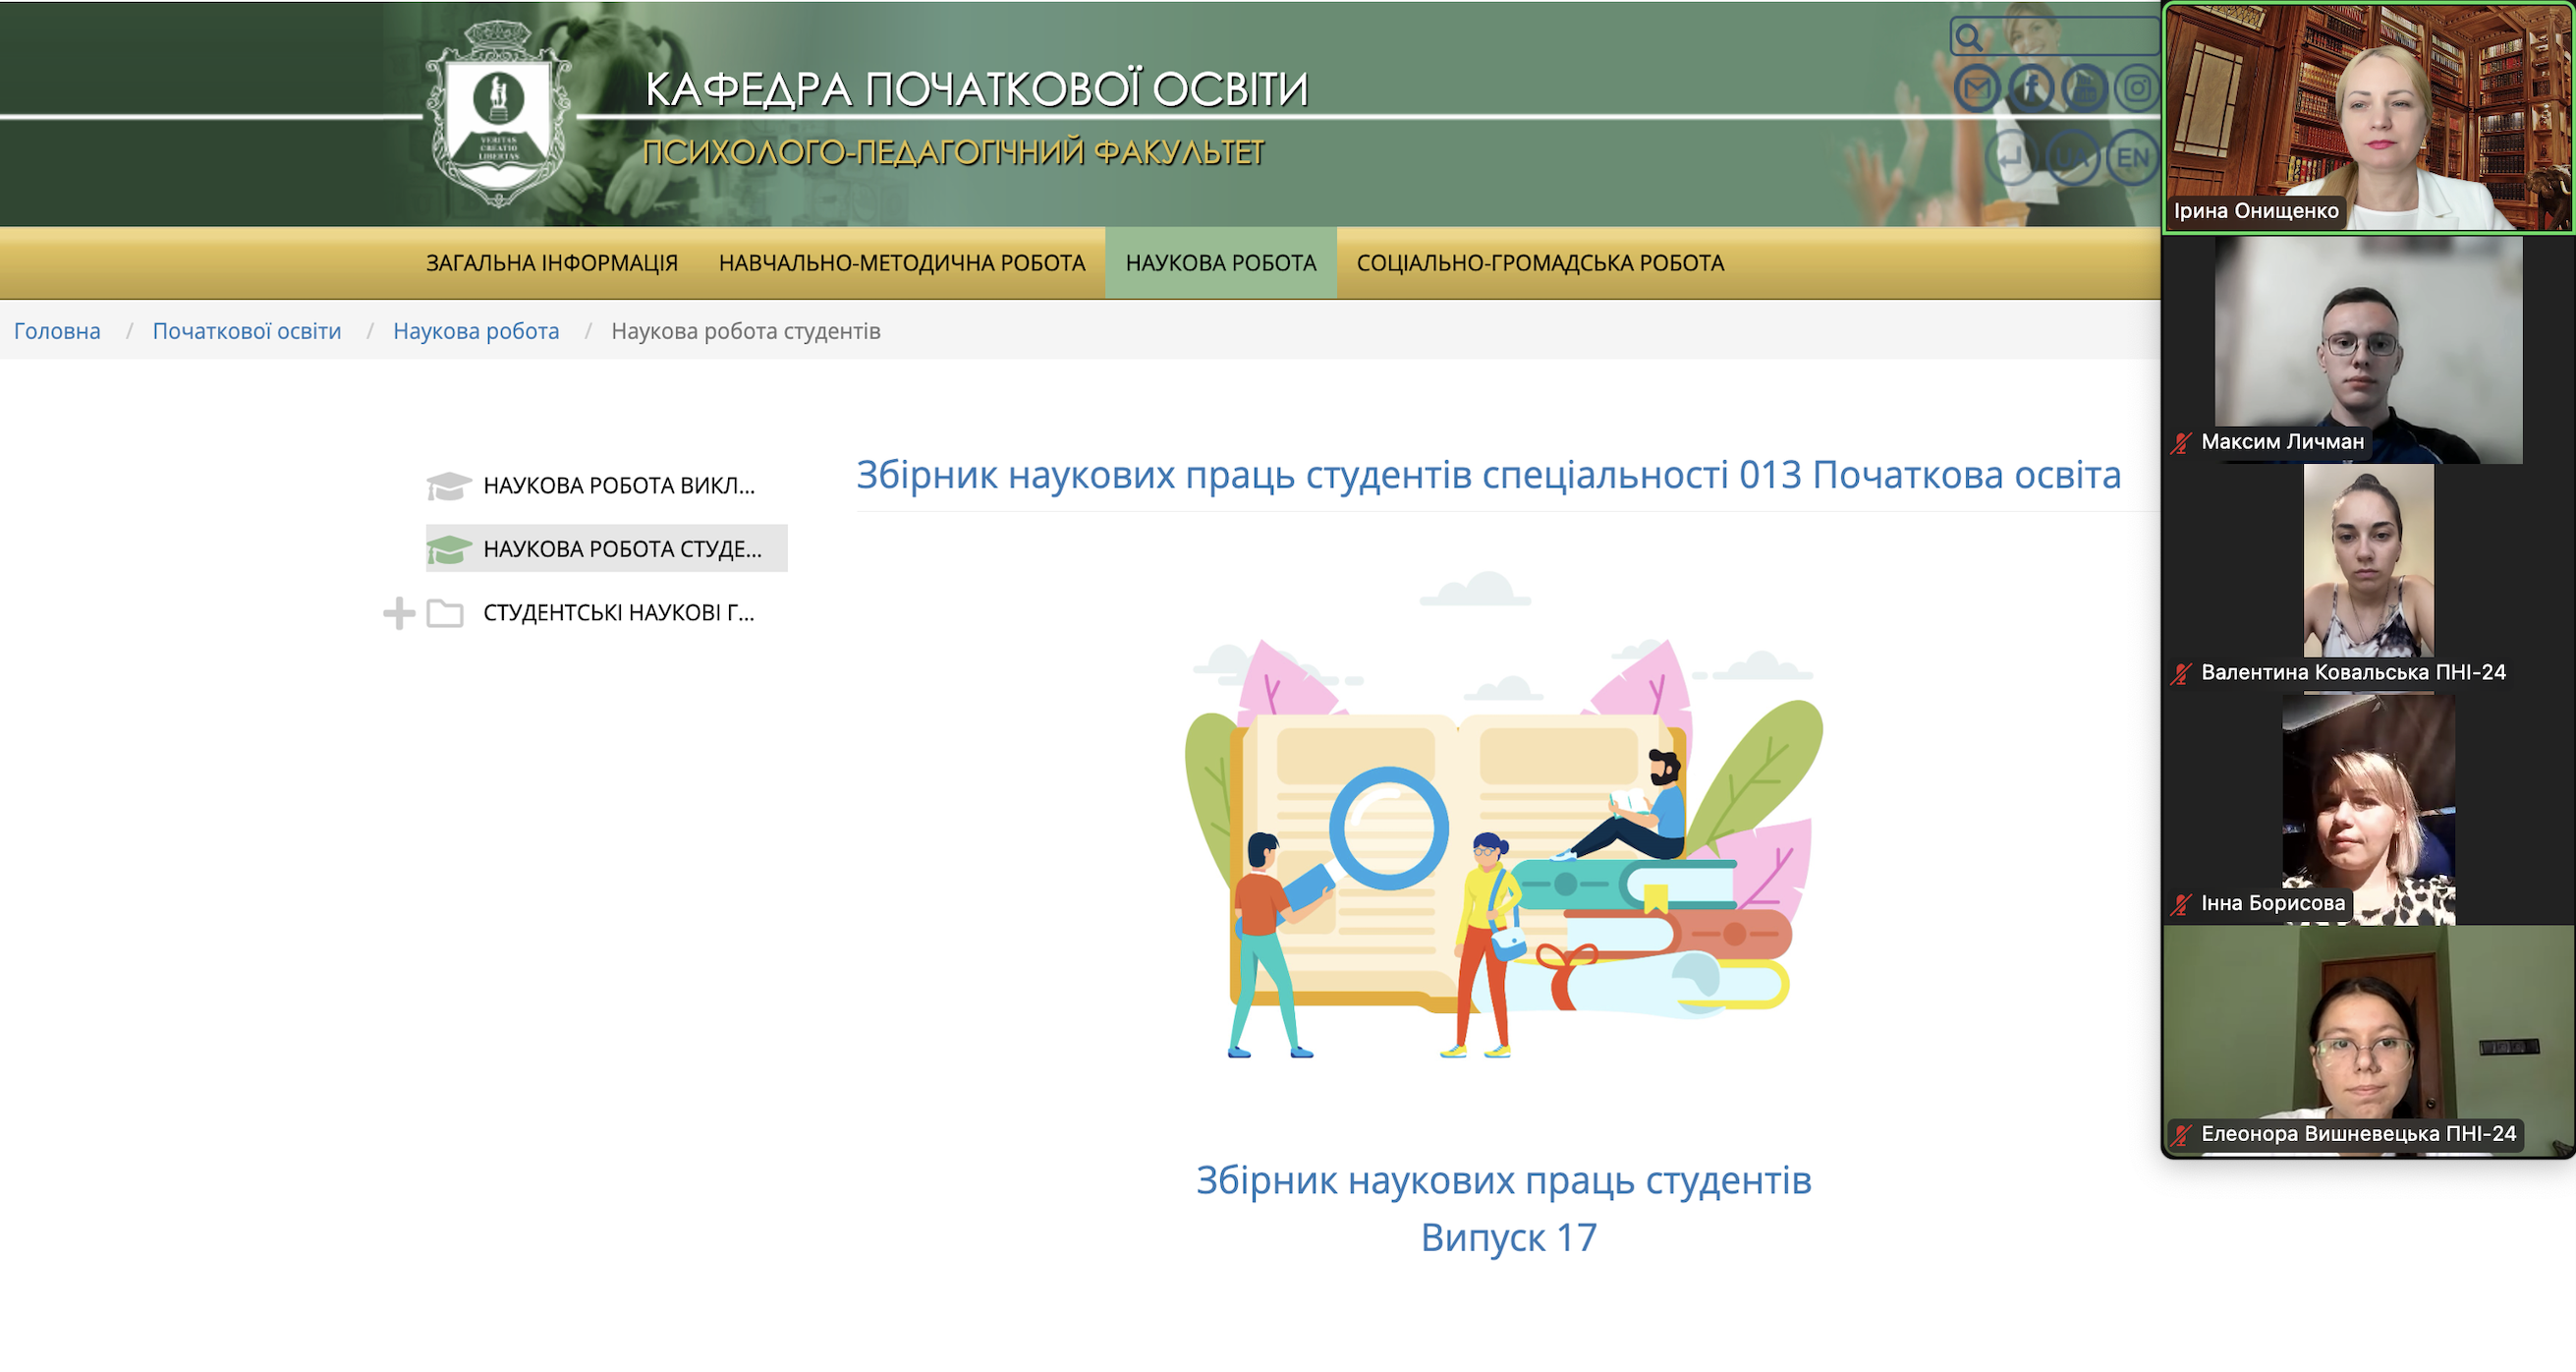Open the Початкової освіти breadcrumb link
The height and width of the screenshot is (1372, 2576).
click(246, 331)
